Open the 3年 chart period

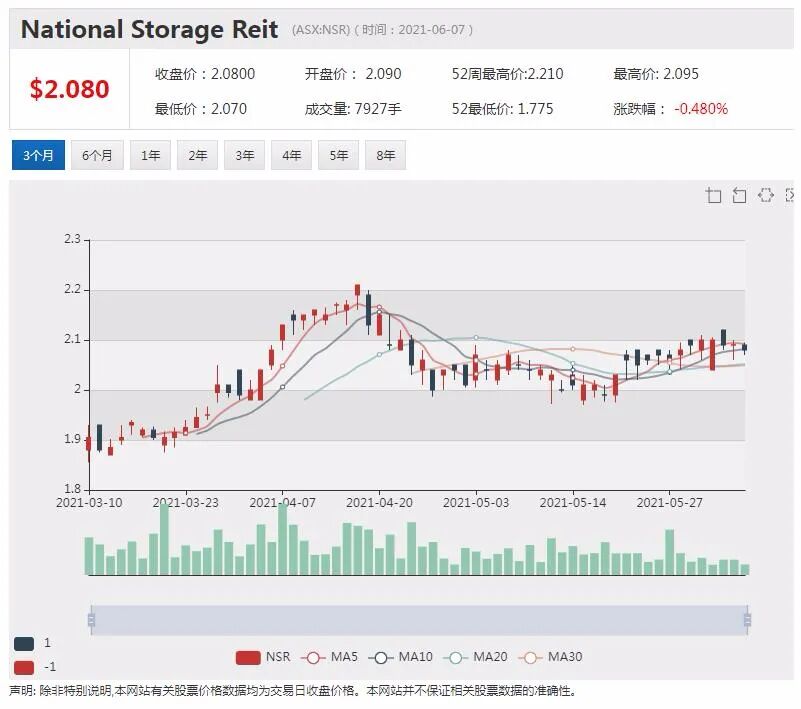(x=245, y=155)
